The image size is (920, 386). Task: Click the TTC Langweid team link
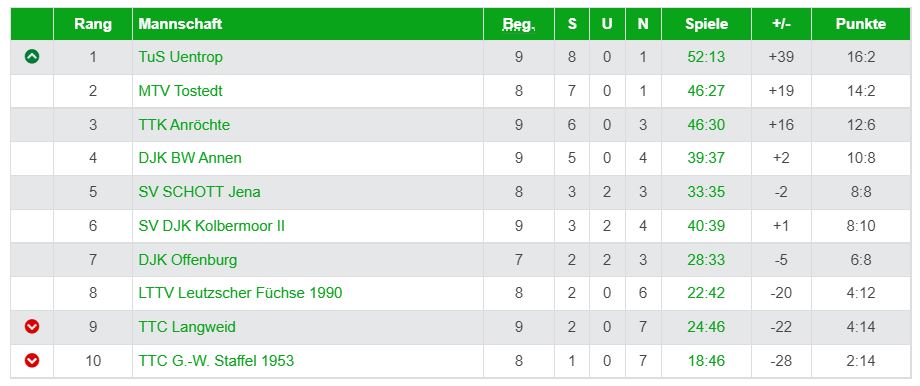(187, 327)
